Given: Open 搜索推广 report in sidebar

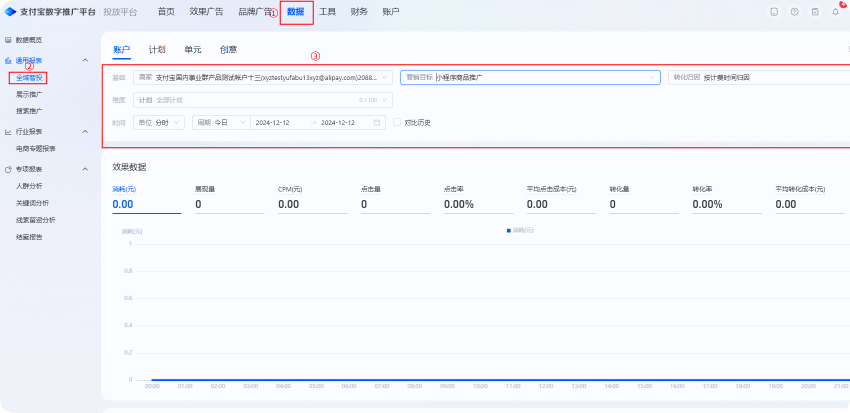Looking at the screenshot, I should click(x=30, y=111).
